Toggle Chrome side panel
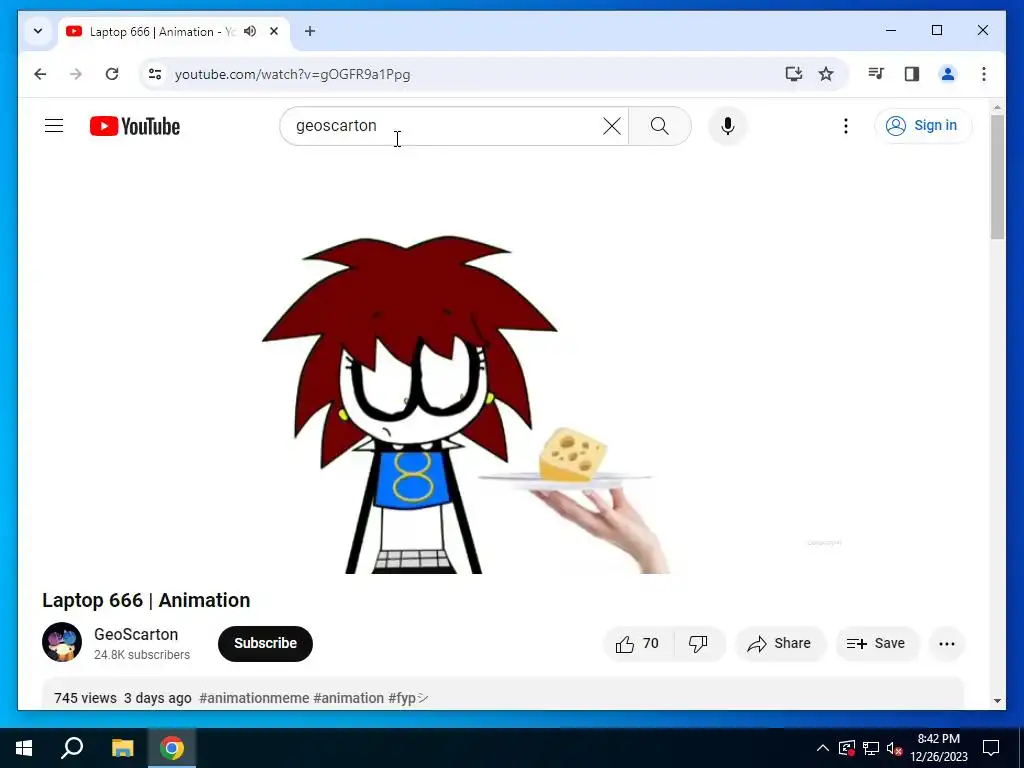Screen dimensions: 1024x768 point(912,74)
